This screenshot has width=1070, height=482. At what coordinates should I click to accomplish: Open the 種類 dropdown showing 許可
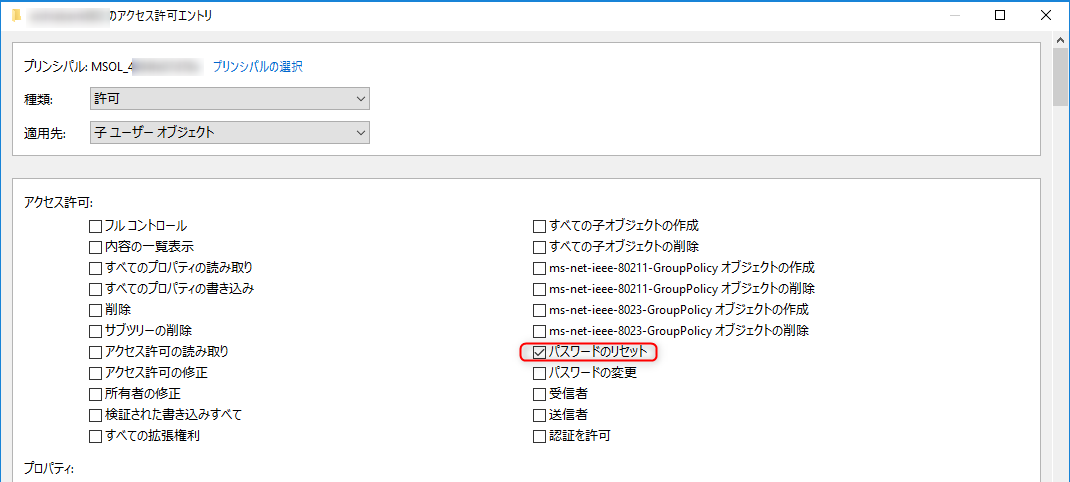tap(230, 98)
